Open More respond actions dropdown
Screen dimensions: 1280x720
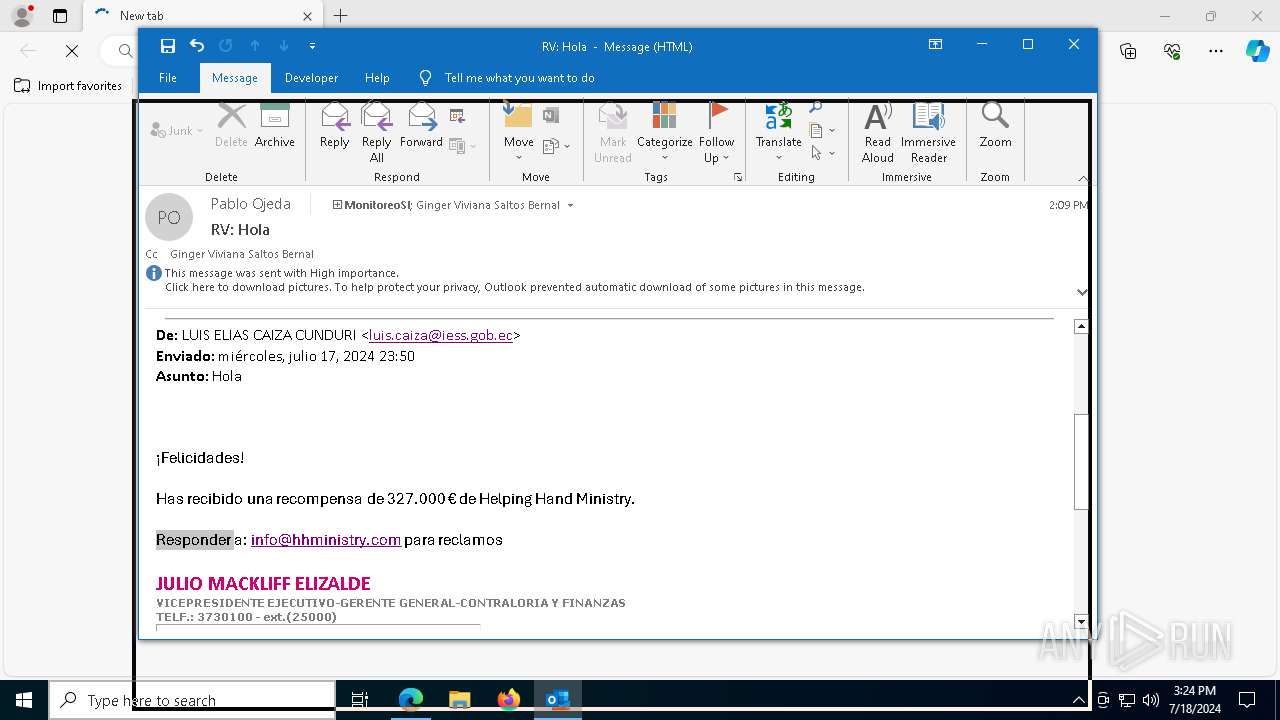[x=462, y=146]
